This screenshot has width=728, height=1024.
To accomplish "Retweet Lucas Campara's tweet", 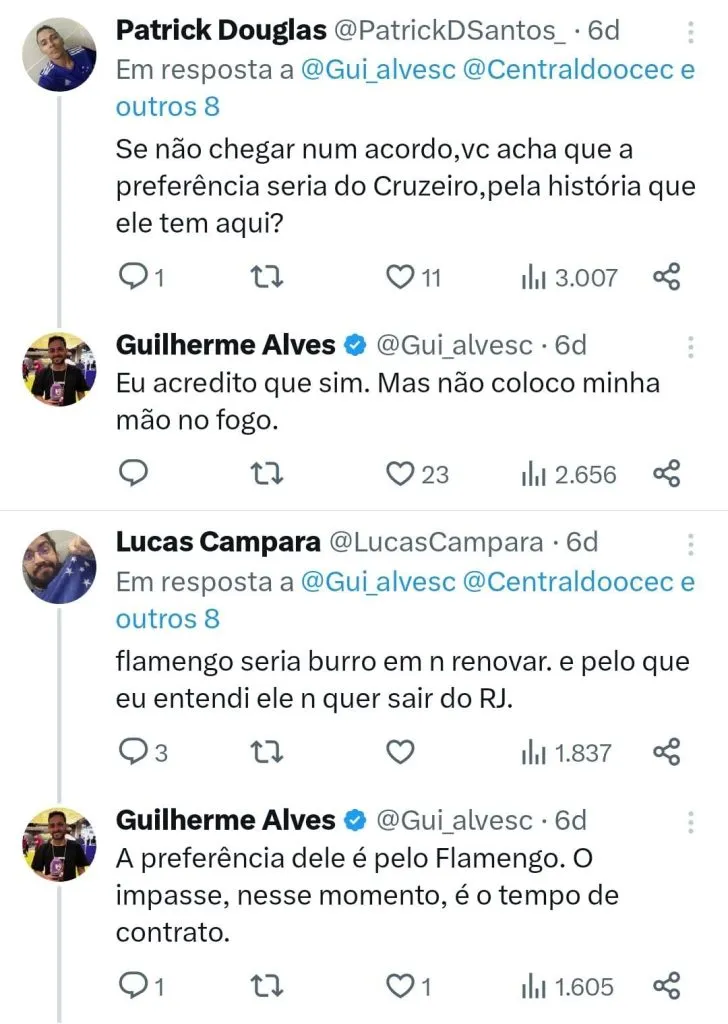I will point(266,751).
